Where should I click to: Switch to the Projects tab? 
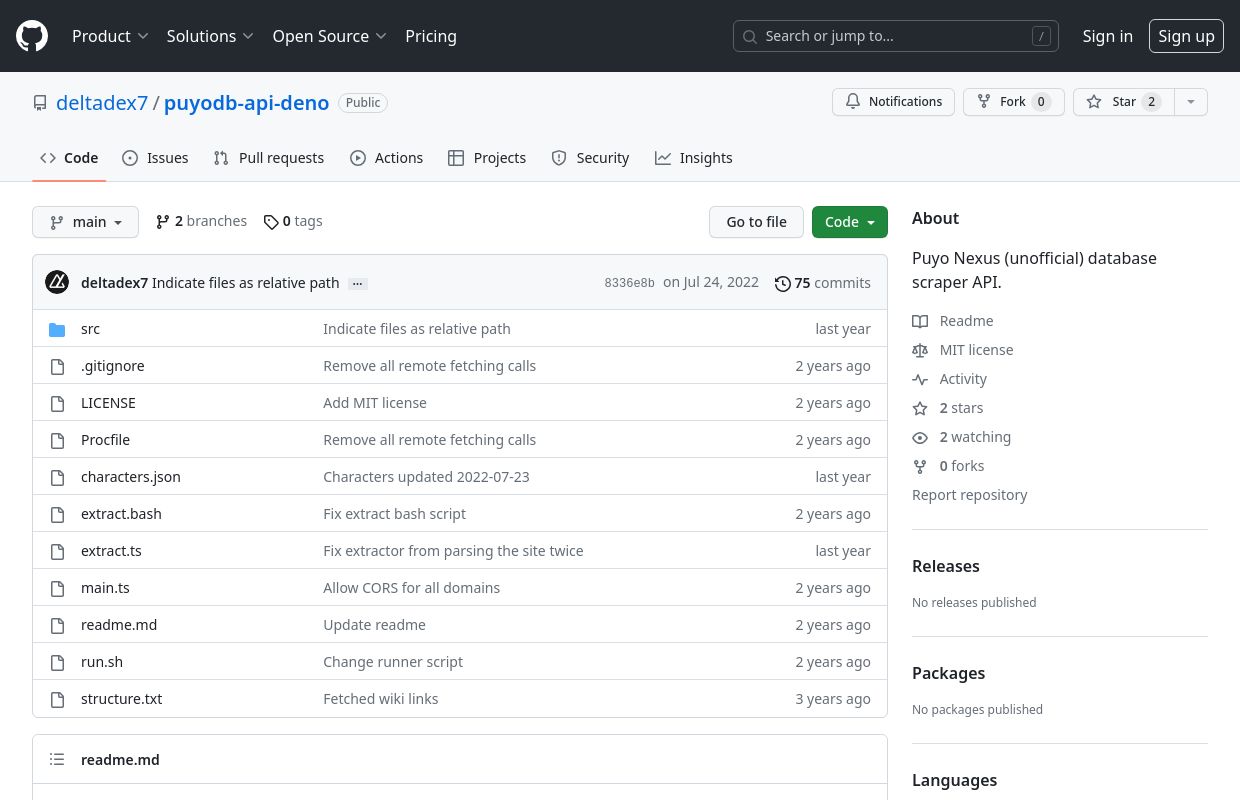pos(487,158)
